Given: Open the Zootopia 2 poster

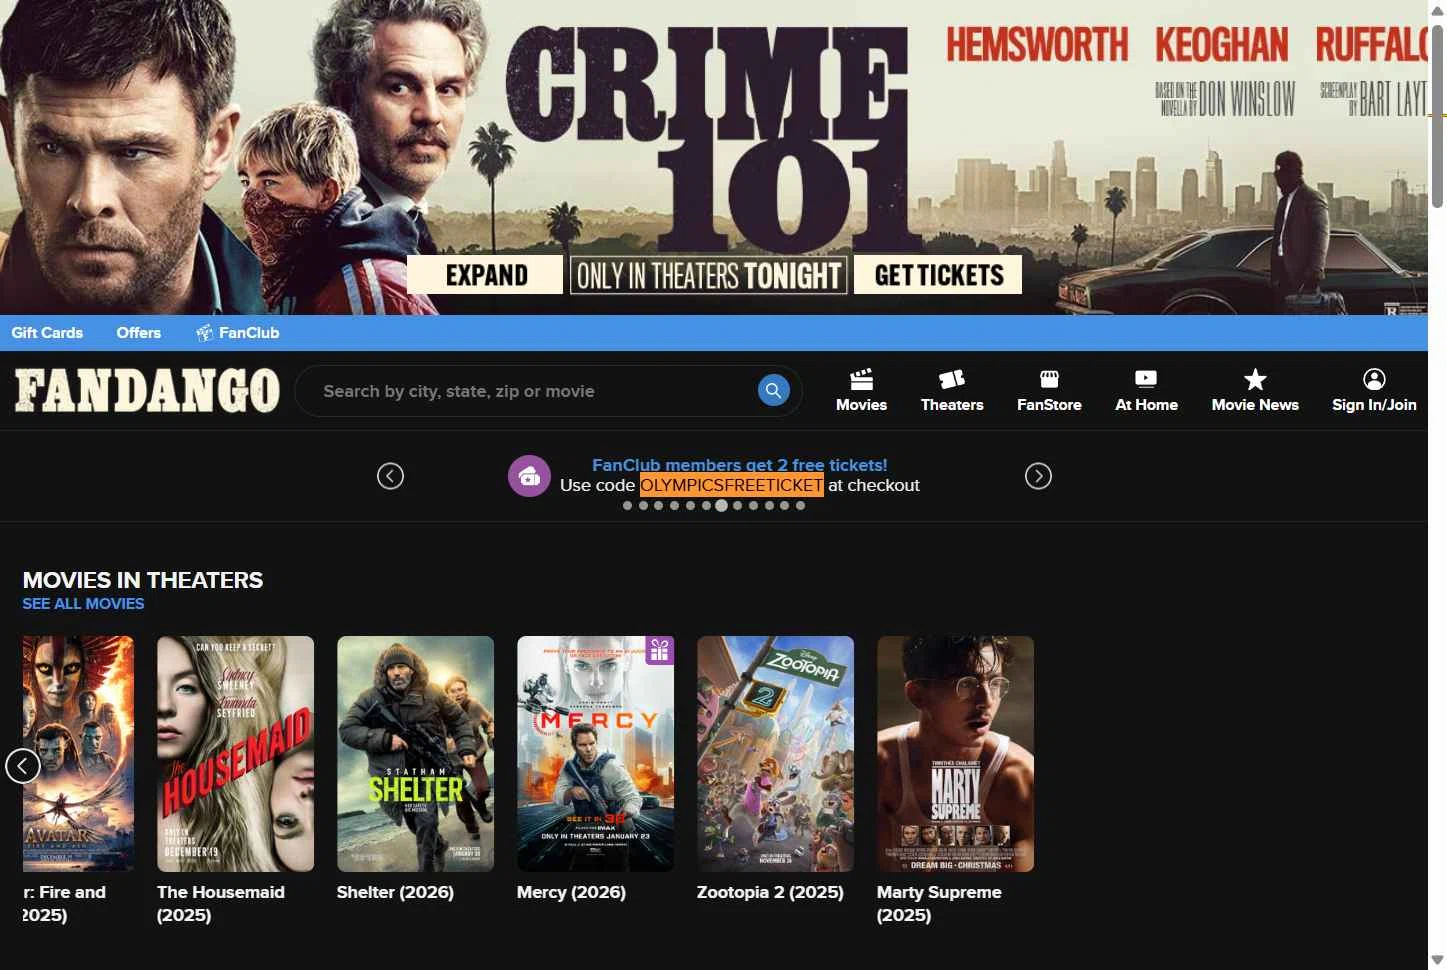Looking at the screenshot, I should (775, 754).
